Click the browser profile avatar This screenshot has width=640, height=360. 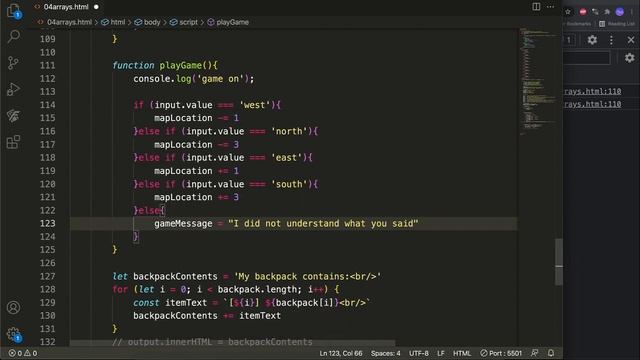pyautogui.click(x=620, y=12)
